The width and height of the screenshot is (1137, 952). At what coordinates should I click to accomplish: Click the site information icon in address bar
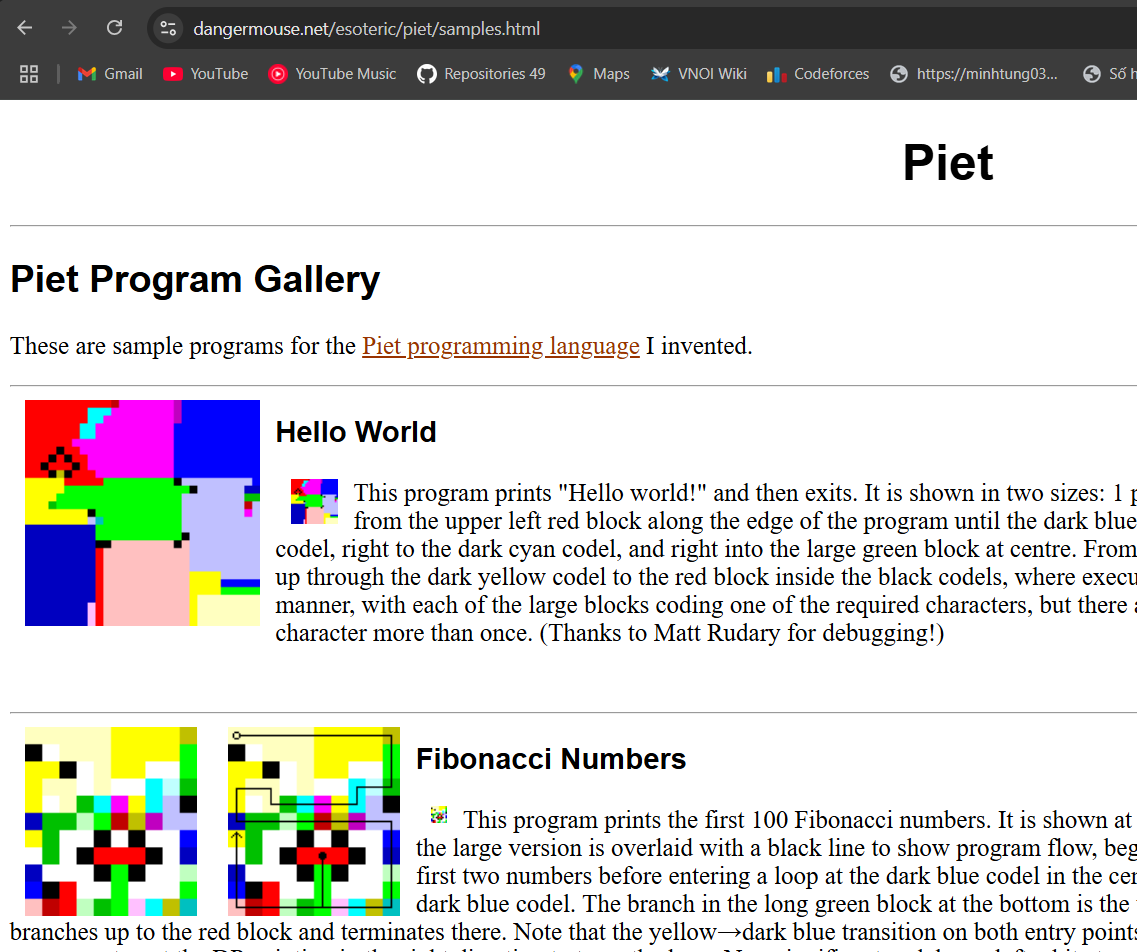169,29
